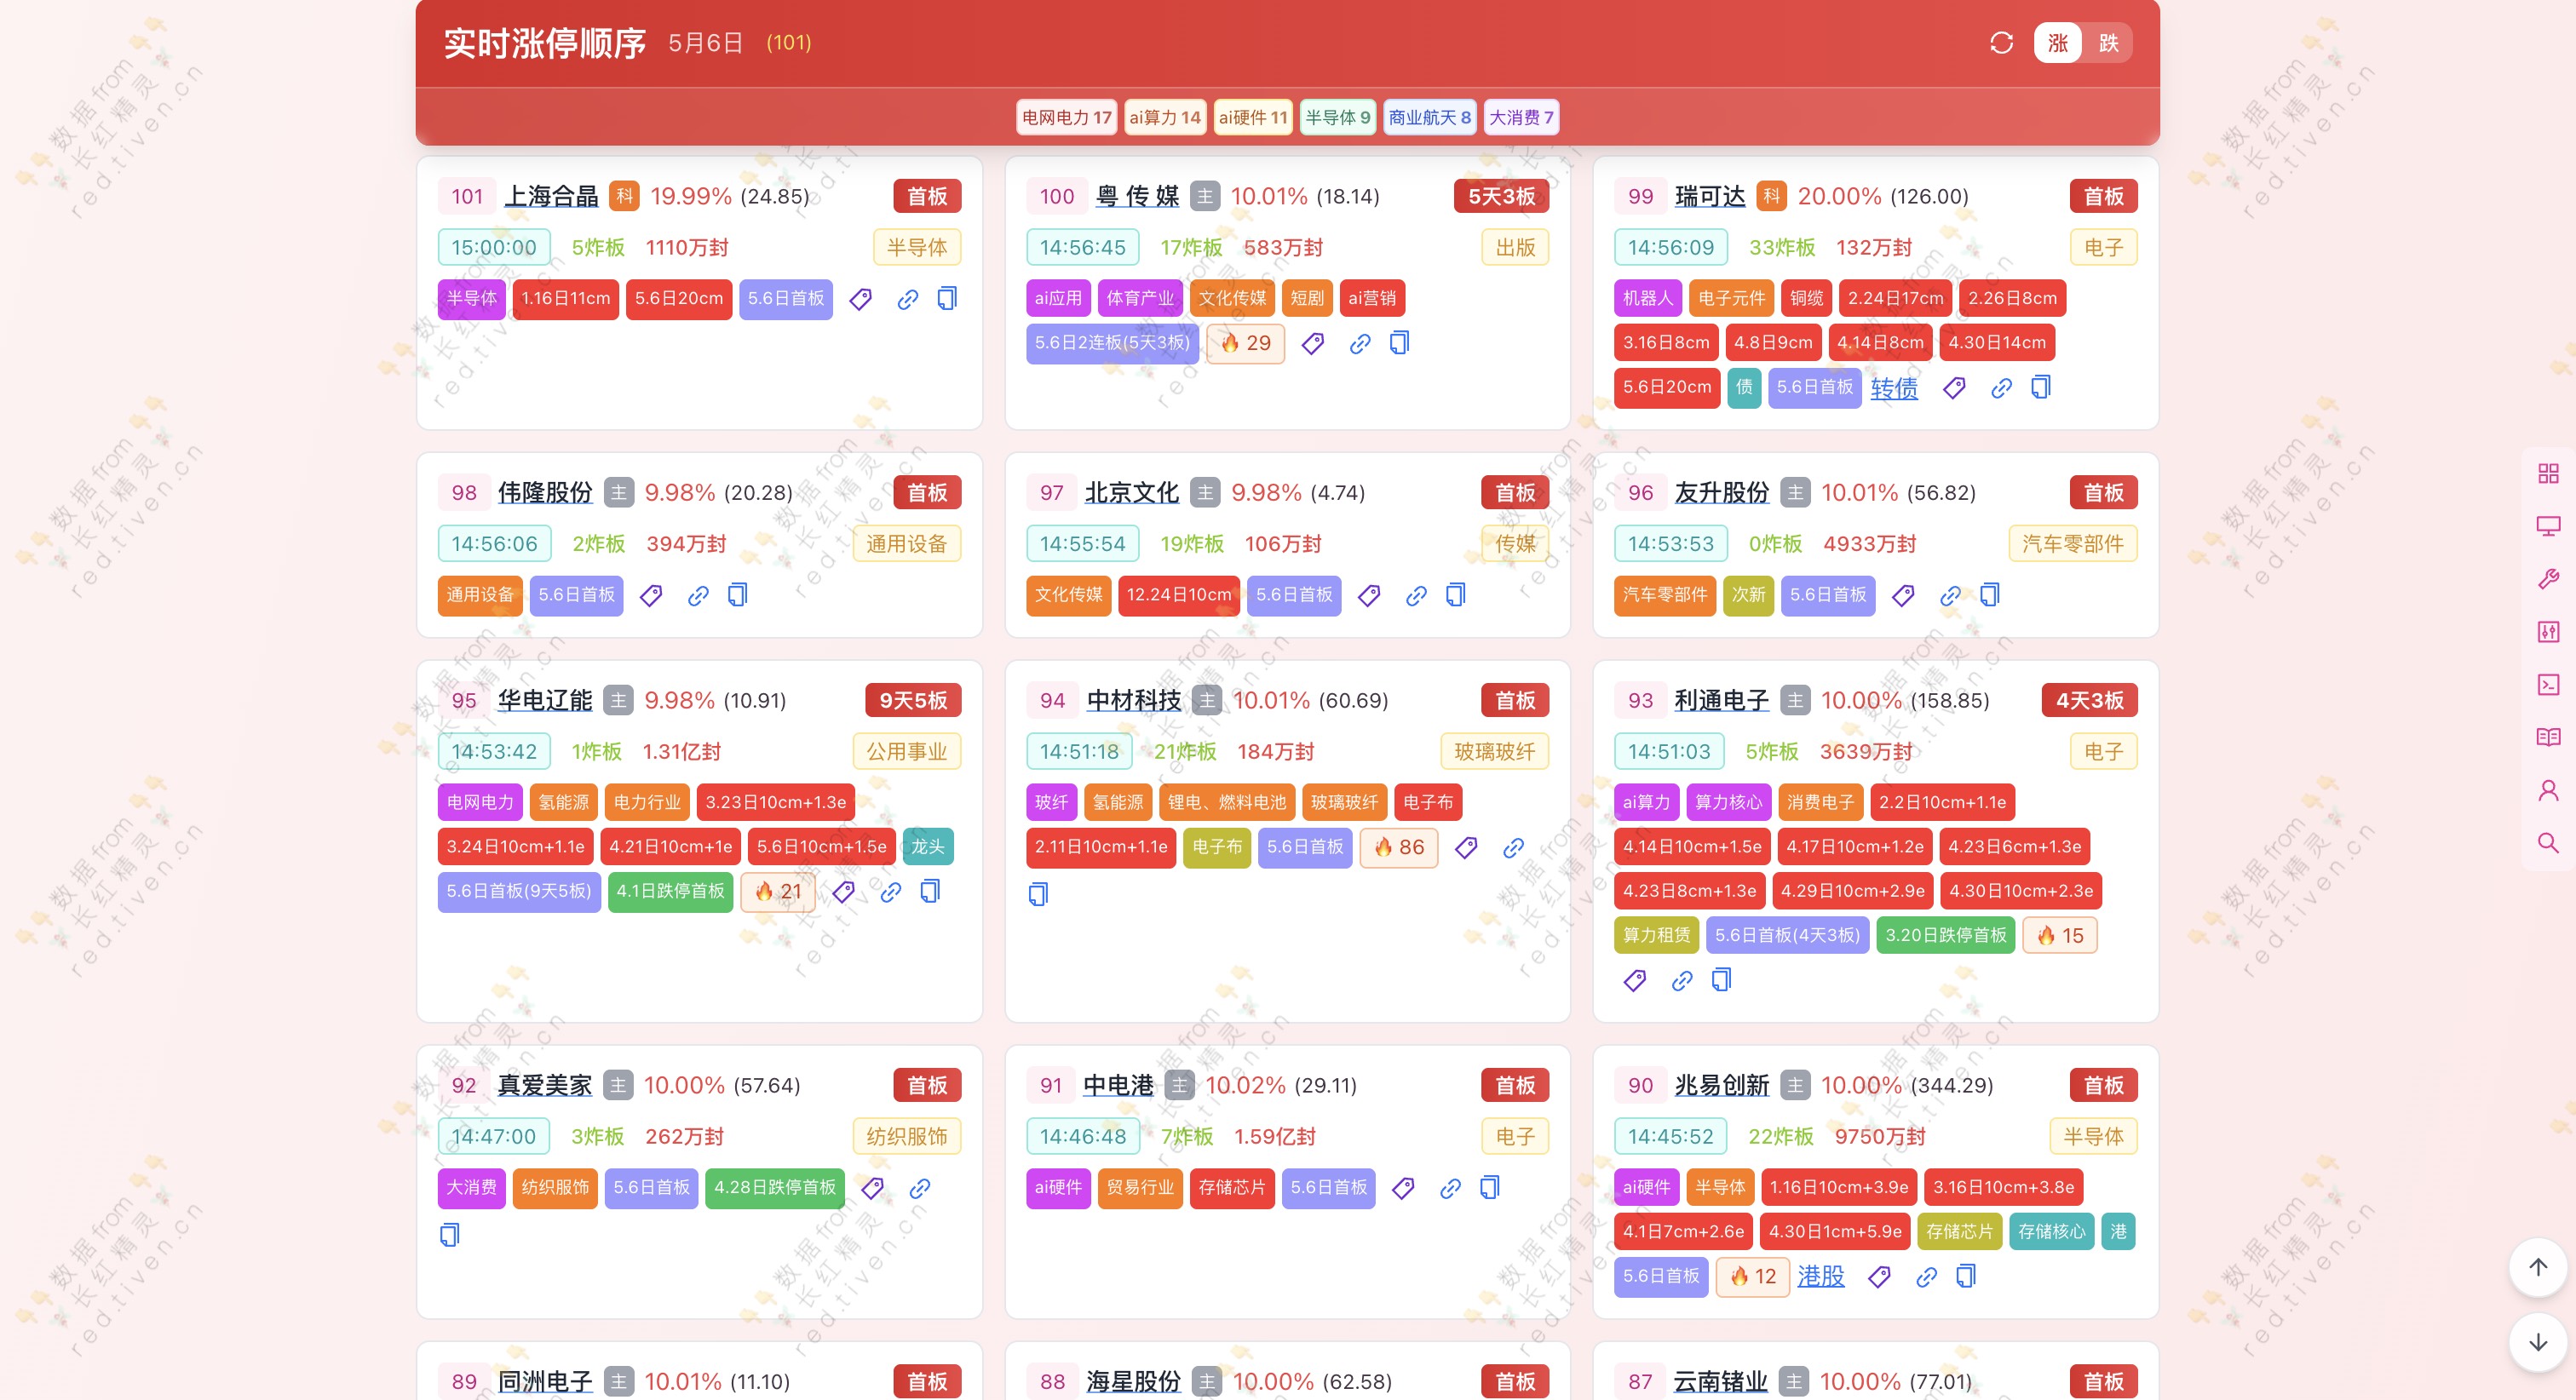Click the copy icon in 中材科技 card
Image resolution: width=2576 pixels, height=1400 pixels.
point(1038,894)
